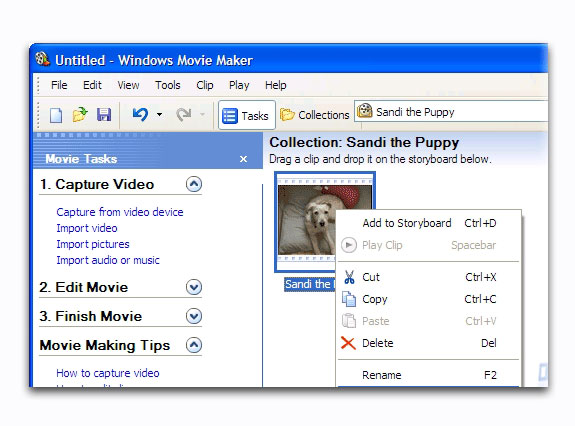This screenshot has width=575, height=426.
Task: Collapse the Movie Making Tips section
Action: pos(194,345)
